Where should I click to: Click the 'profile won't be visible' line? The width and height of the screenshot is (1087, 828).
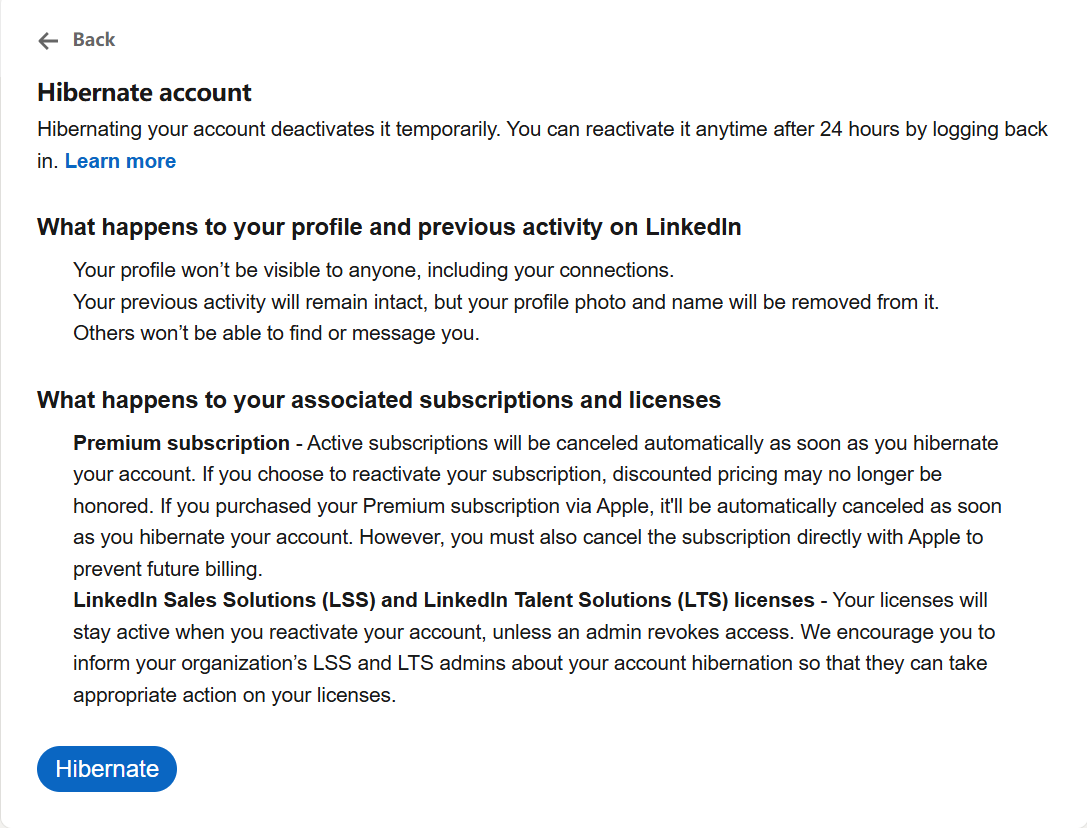(374, 270)
